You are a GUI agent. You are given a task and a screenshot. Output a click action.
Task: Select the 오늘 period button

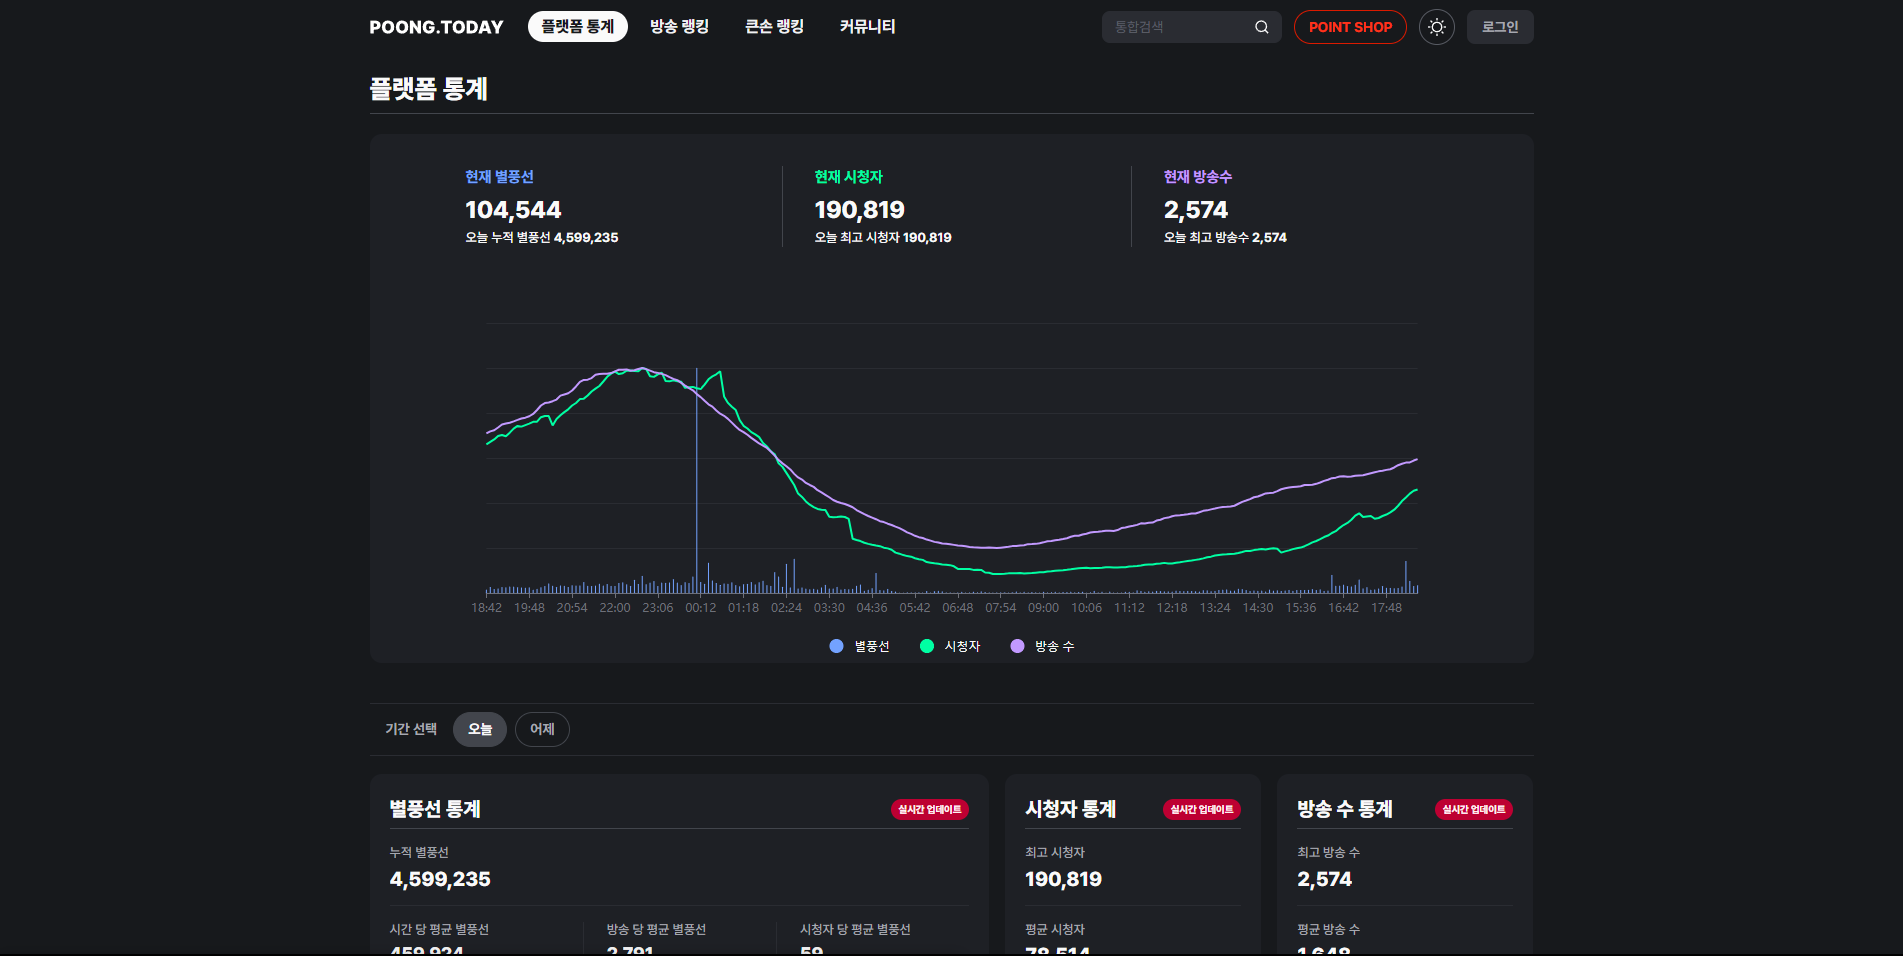point(479,729)
